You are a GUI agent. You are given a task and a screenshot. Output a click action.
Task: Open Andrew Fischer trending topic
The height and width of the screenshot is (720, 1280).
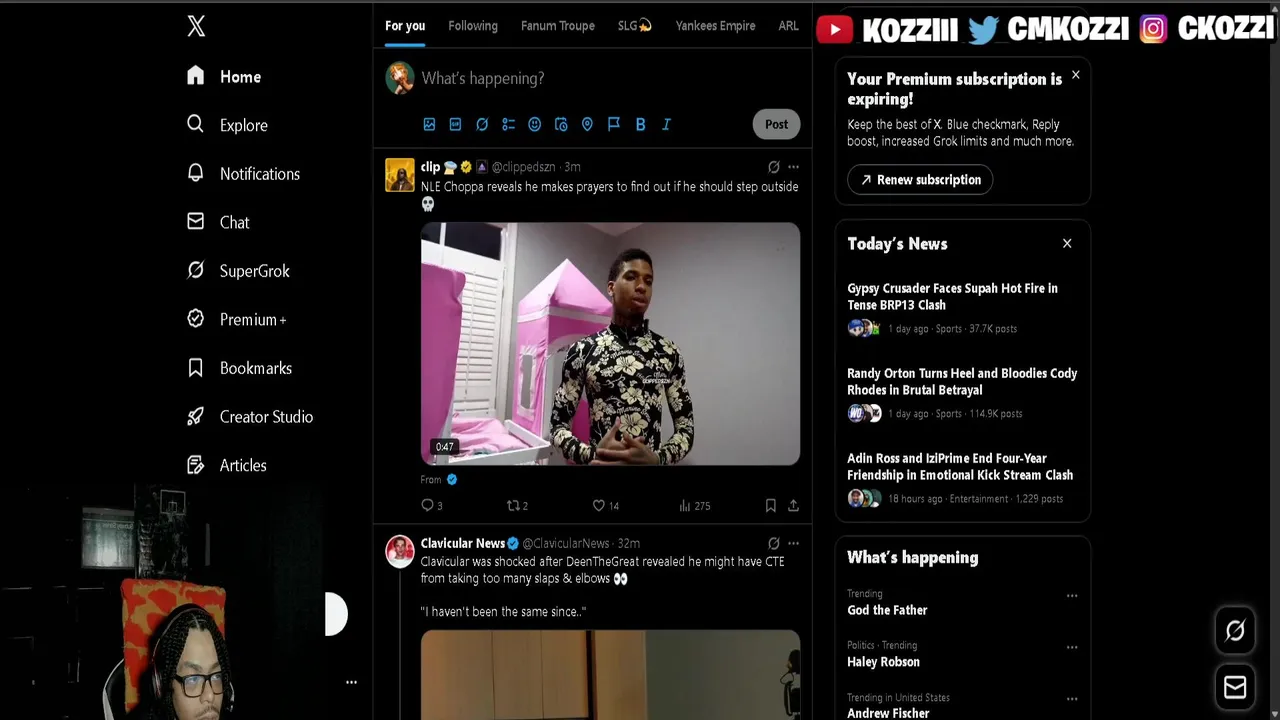pyautogui.click(x=888, y=713)
